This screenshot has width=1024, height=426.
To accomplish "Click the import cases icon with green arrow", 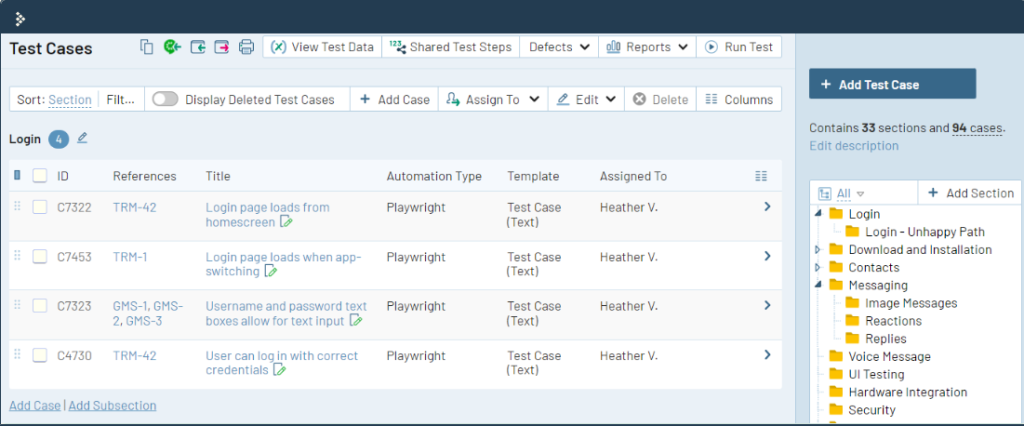I will pyautogui.click(x=198, y=47).
